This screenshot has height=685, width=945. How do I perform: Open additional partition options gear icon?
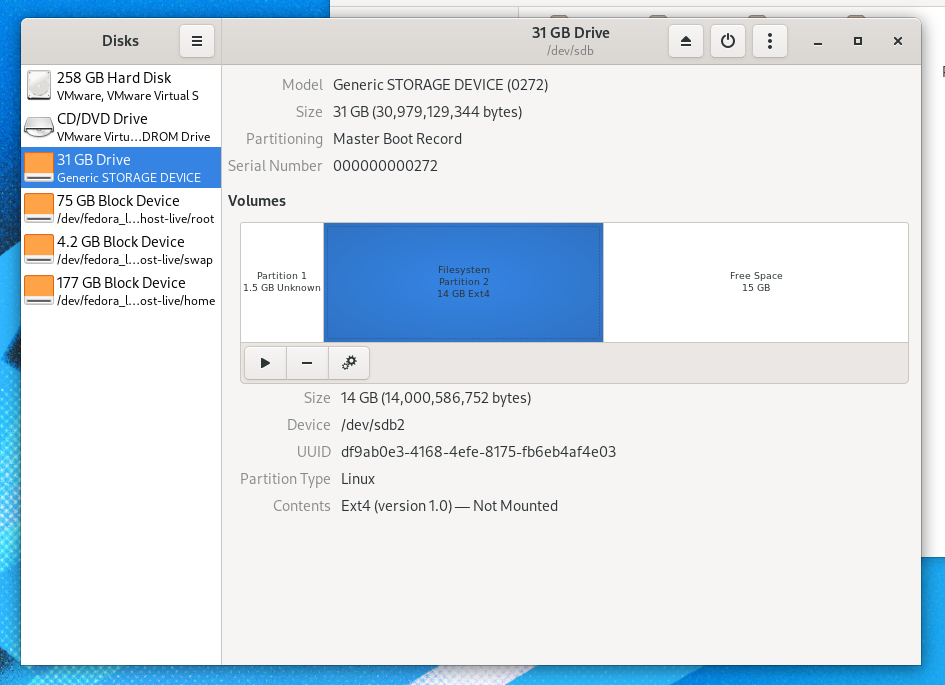[348, 362]
